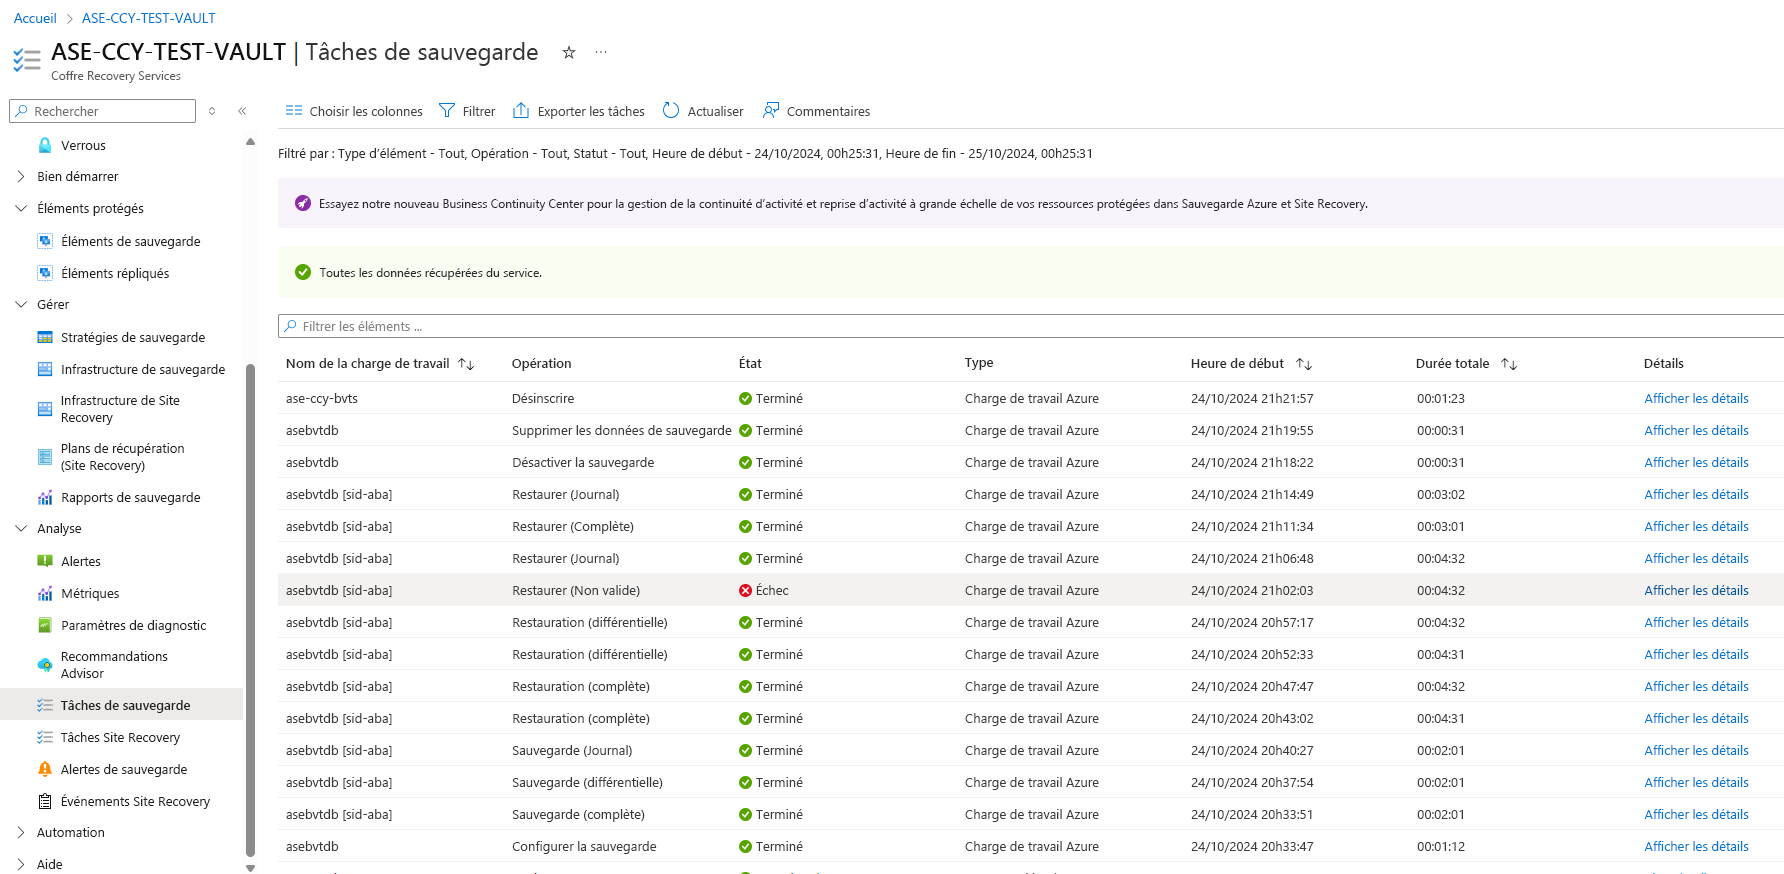Viewport: 1784px width, 874px height.
Task: Click the Exporter les tâches icon
Action: pyautogui.click(x=521, y=111)
